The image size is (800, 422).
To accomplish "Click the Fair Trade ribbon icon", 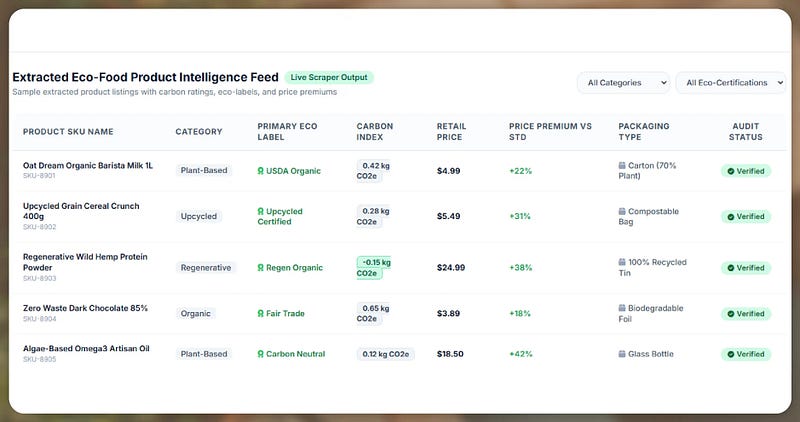I will (x=260, y=313).
